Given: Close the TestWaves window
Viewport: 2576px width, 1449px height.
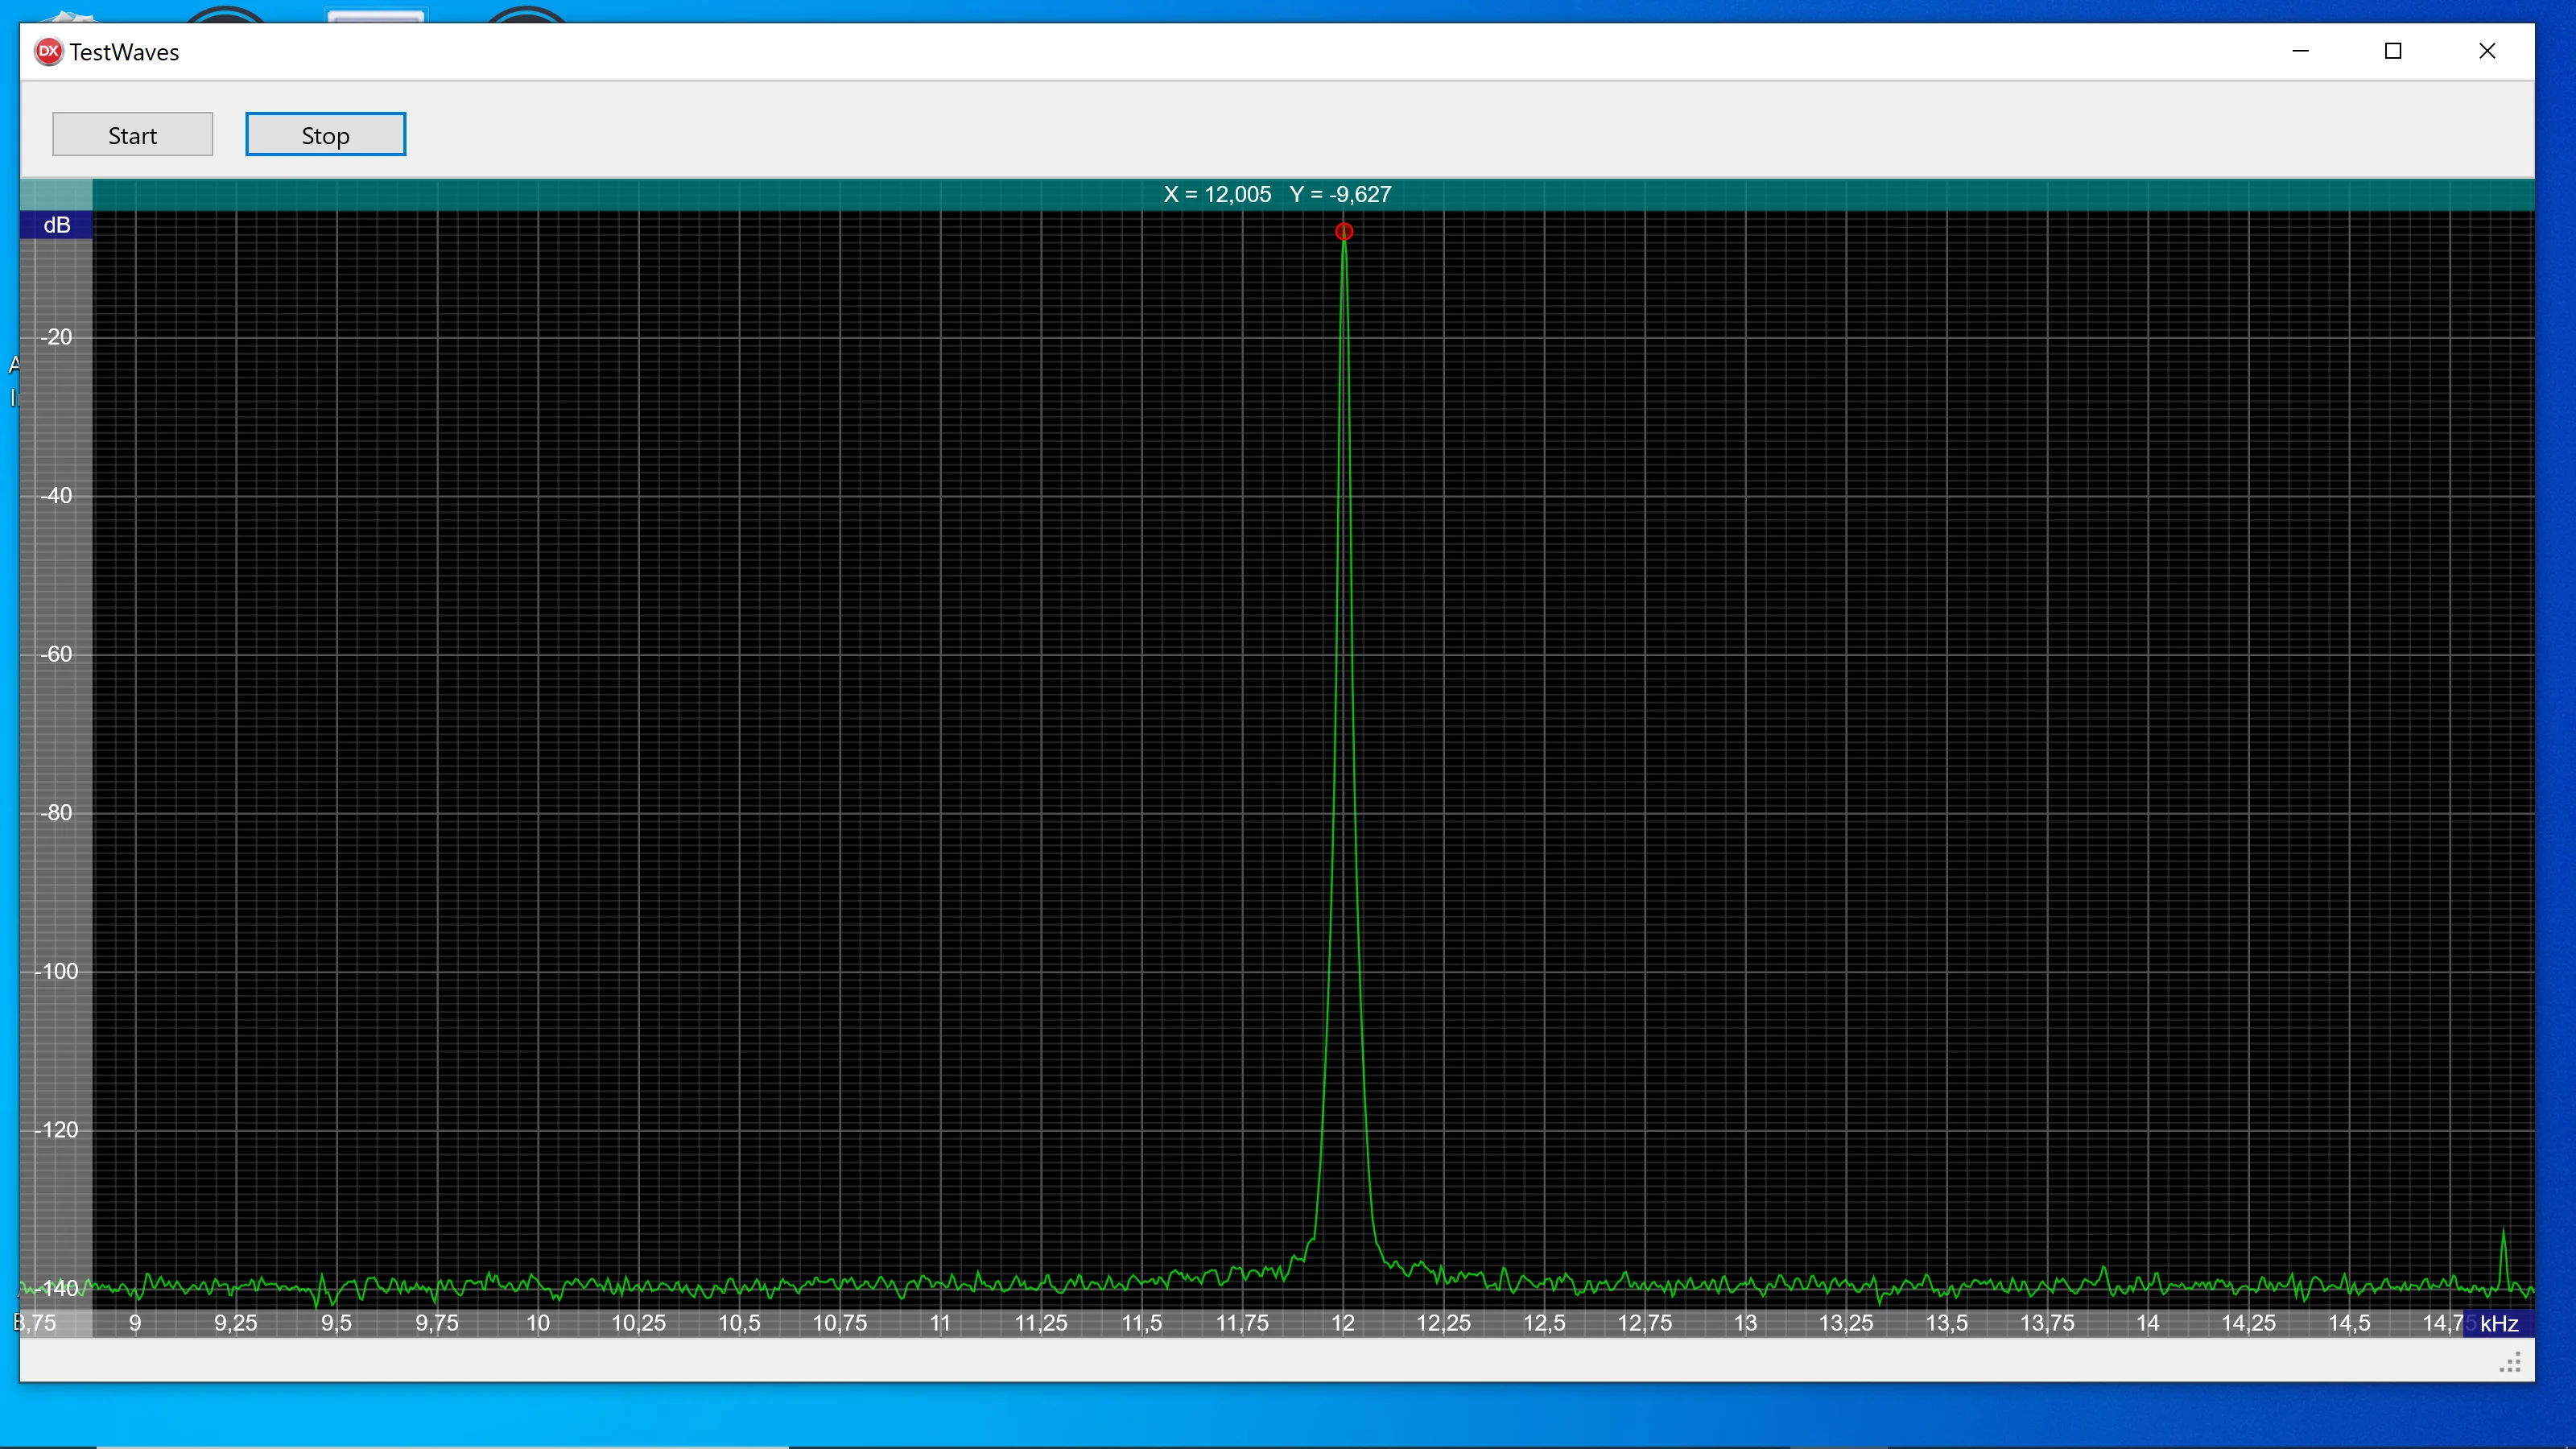Looking at the screenshot, I should point(2487,51).
